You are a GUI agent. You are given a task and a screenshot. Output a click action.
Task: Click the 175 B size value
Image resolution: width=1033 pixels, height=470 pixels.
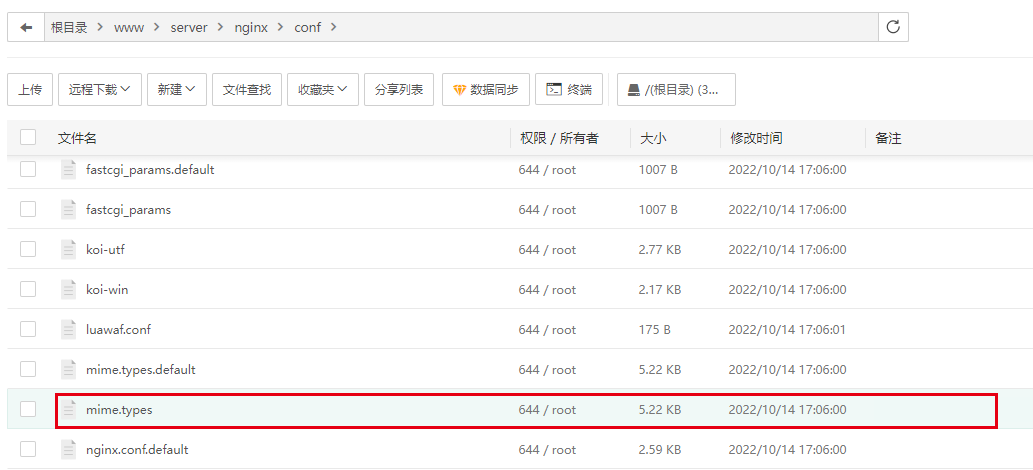click(x=654, y=330)
